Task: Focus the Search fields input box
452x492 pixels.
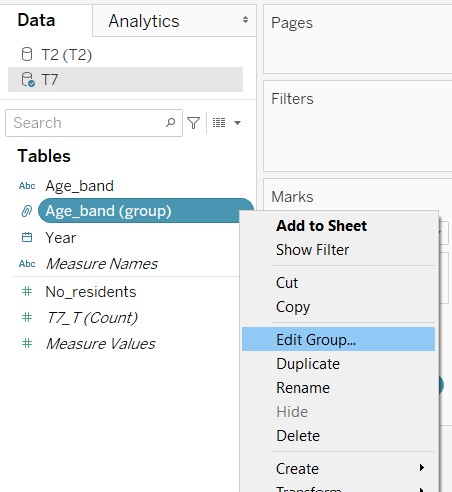Action: (x=94, y=123)
